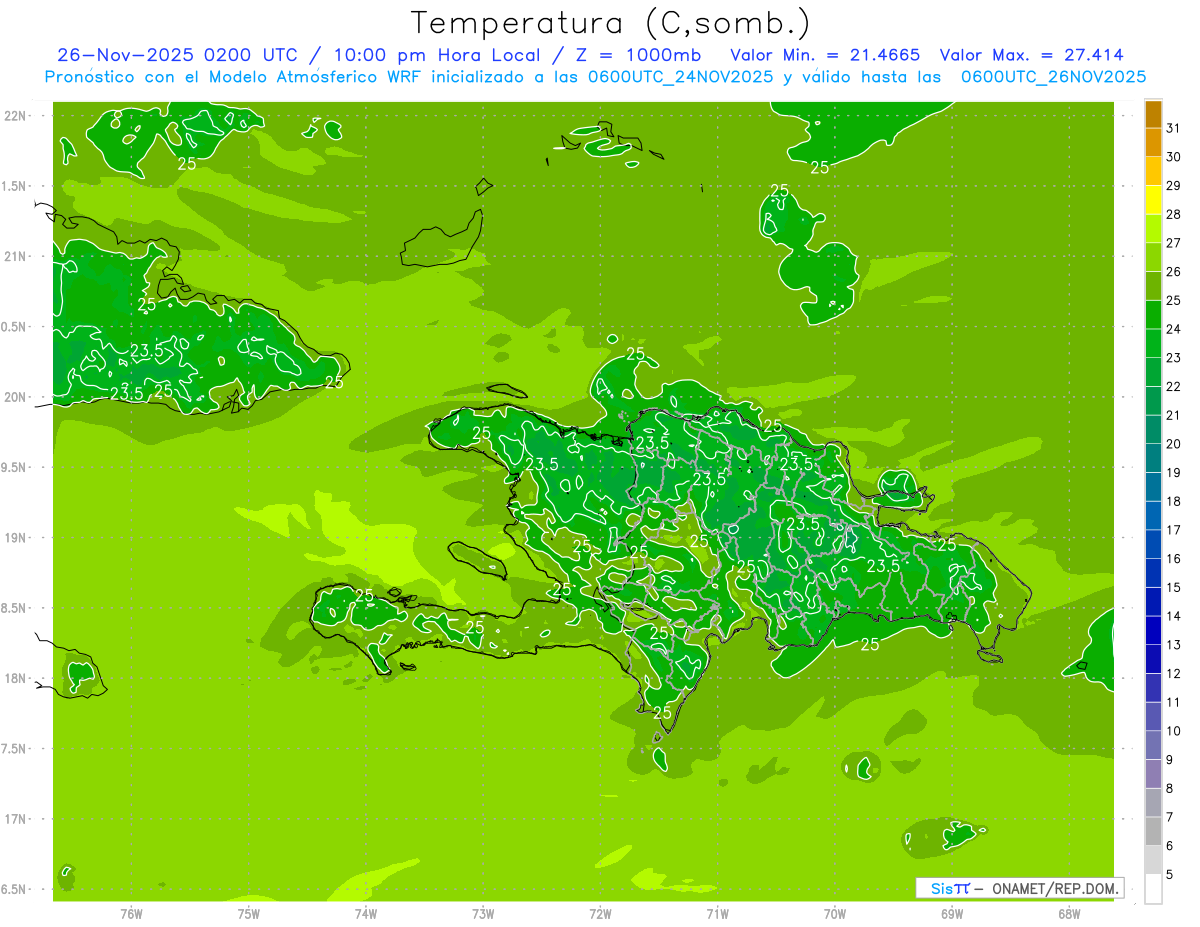The height and width of the screenshot is (927, 1200).
Task: Click the legend color band between 30 and 31
Action: point(1153,143)
